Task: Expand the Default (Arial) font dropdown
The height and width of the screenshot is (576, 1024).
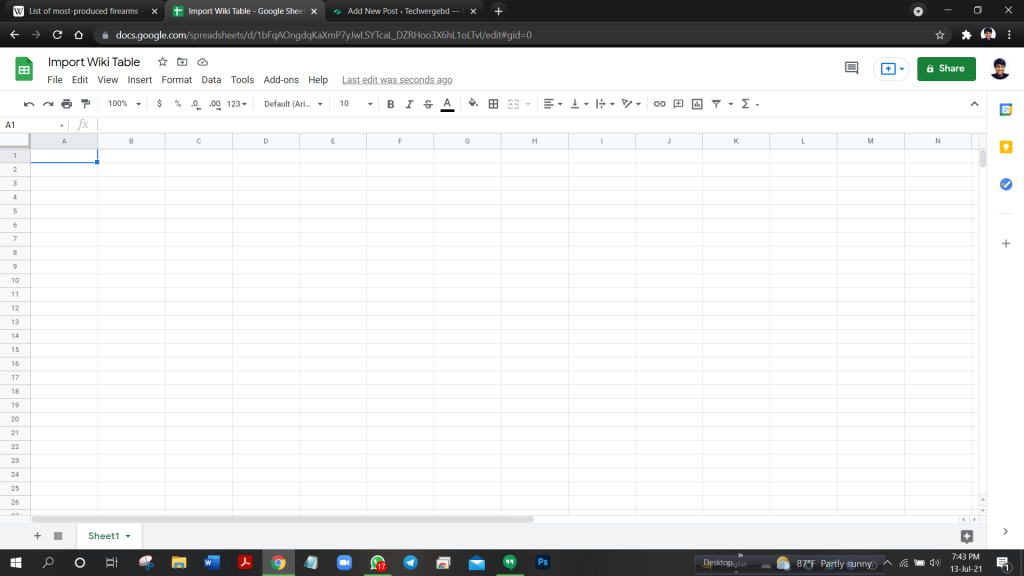Action: (x=293, y=104)
